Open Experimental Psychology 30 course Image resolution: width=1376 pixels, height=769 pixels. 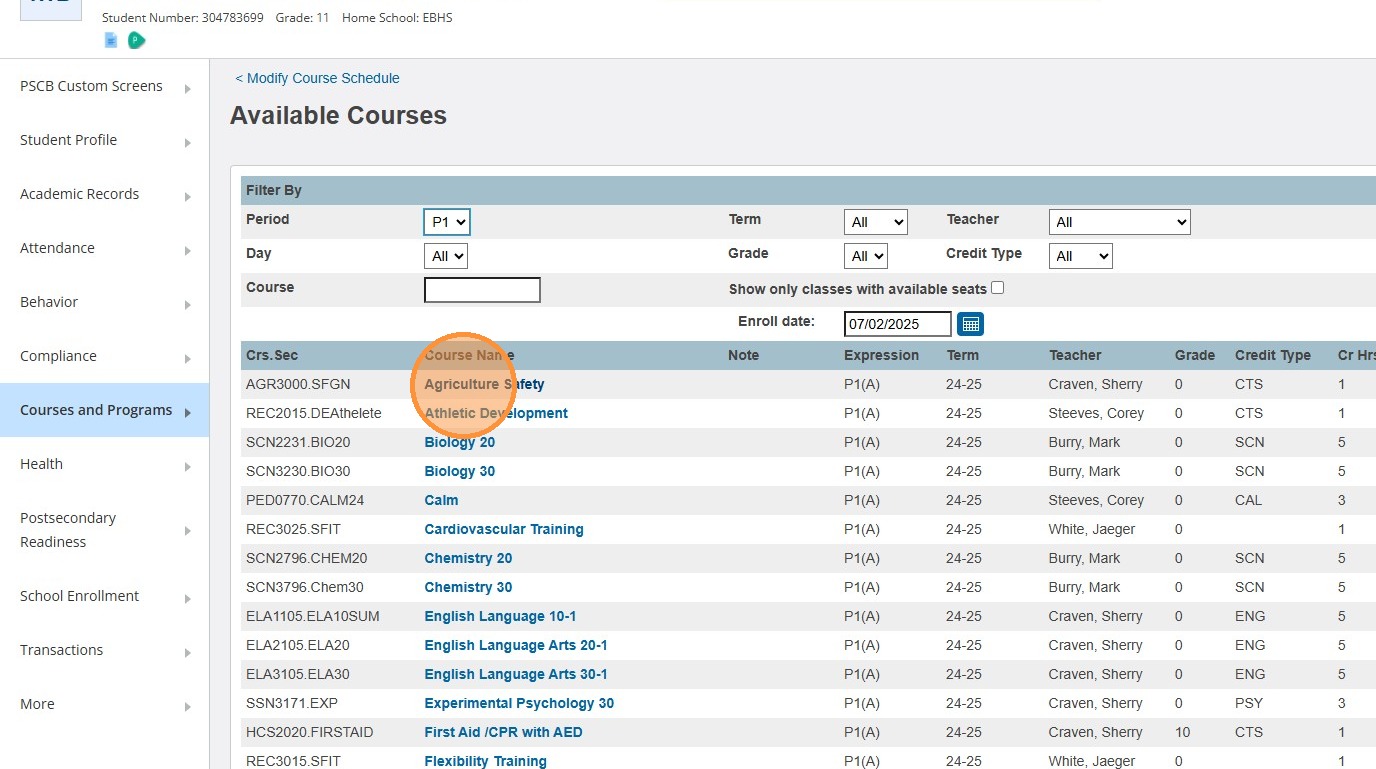pyautogui.click(x=519, y=703)
